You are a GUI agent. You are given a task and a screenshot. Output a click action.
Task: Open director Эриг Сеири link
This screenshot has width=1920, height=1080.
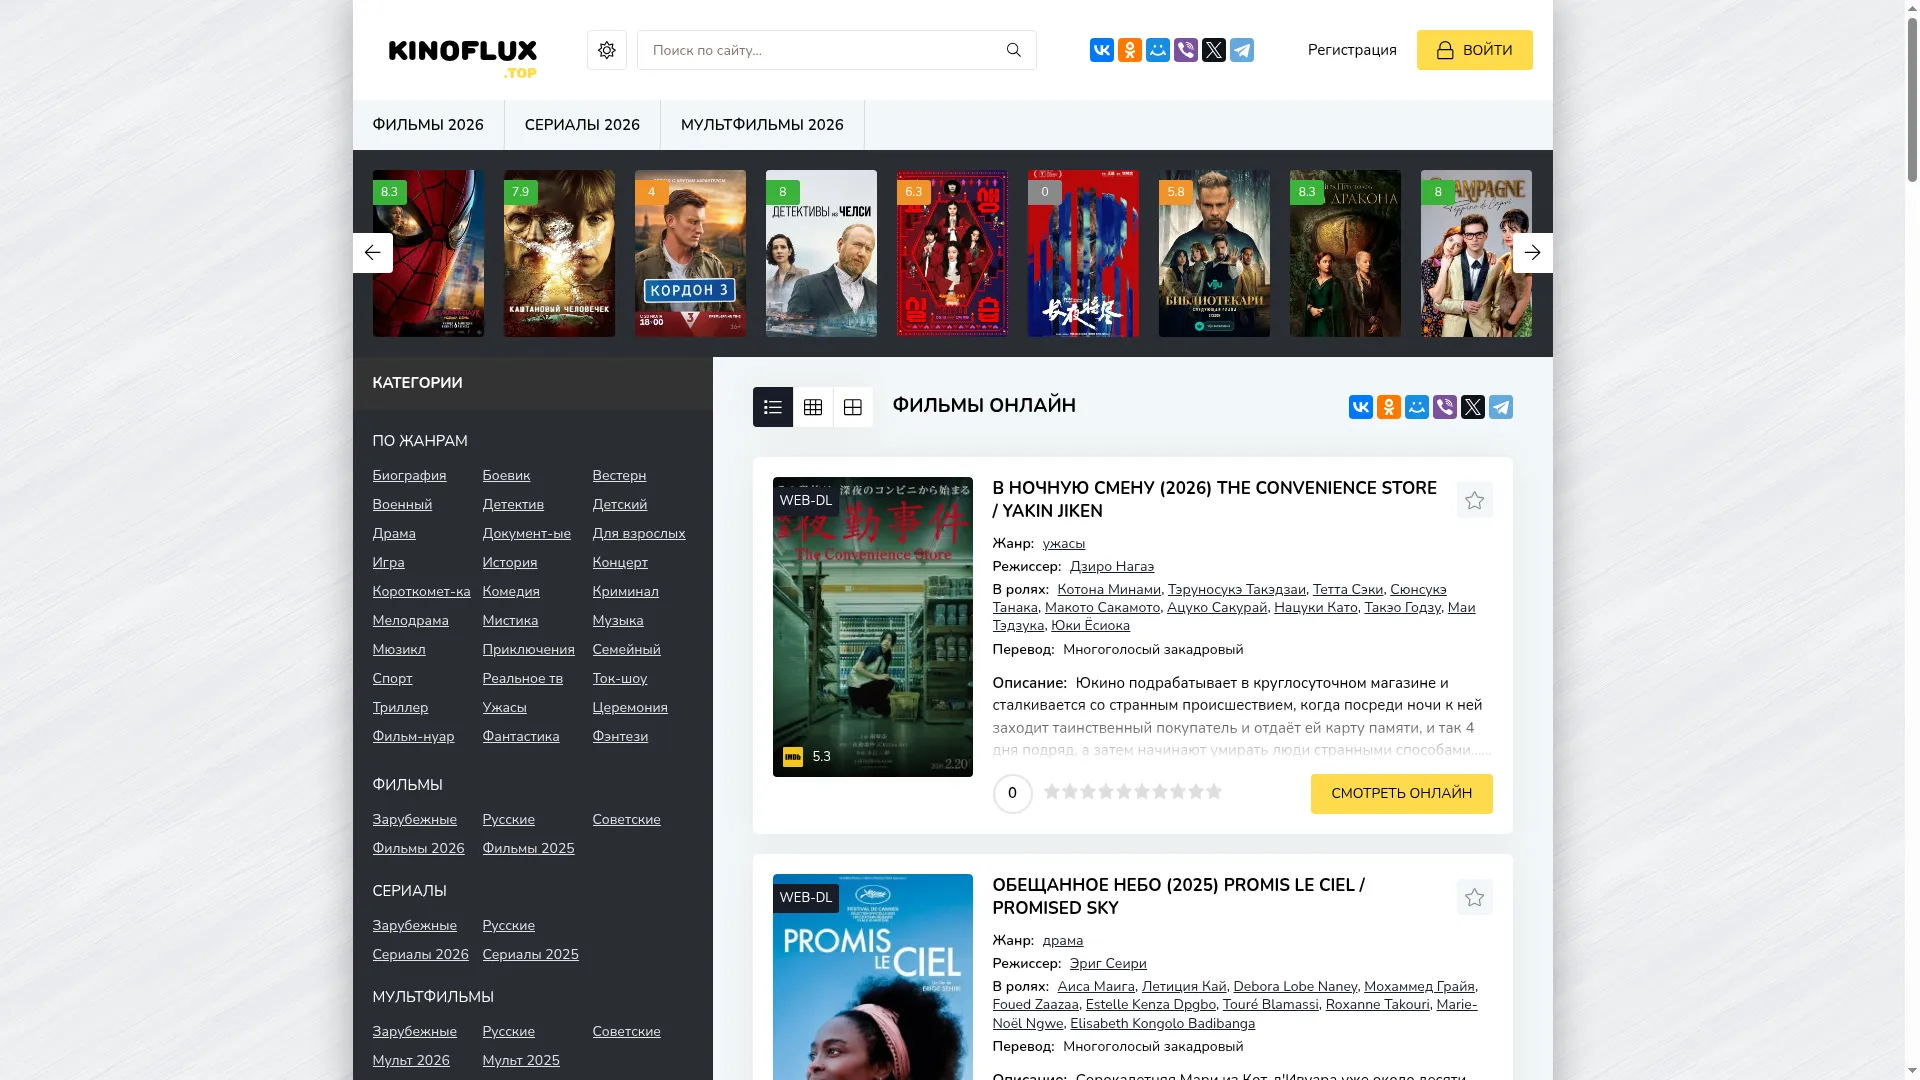pyautogui.click(x=1108, y=964)
